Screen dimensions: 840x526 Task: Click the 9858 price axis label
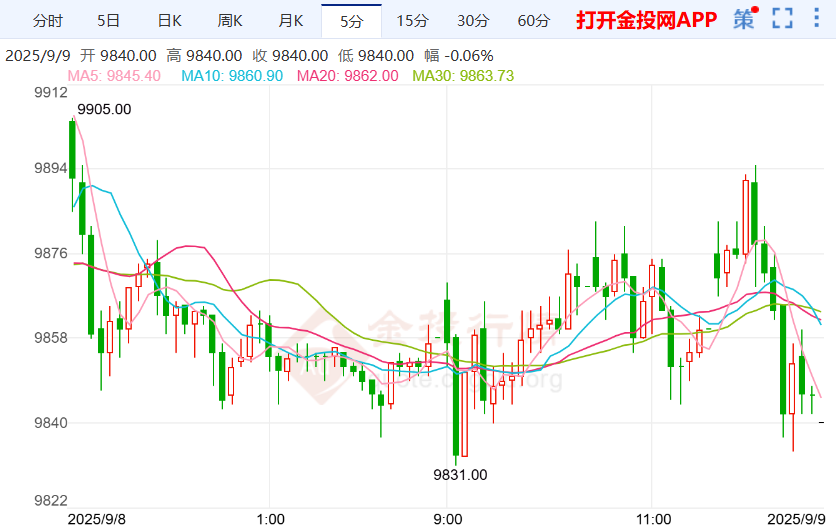51,338
